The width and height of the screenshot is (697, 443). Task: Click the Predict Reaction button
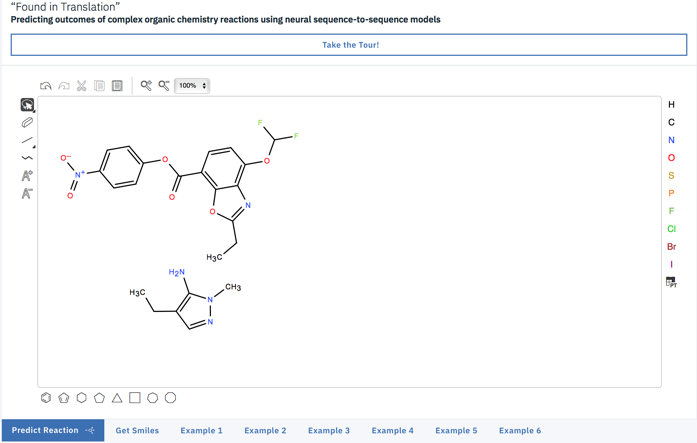tap(53, 430)
